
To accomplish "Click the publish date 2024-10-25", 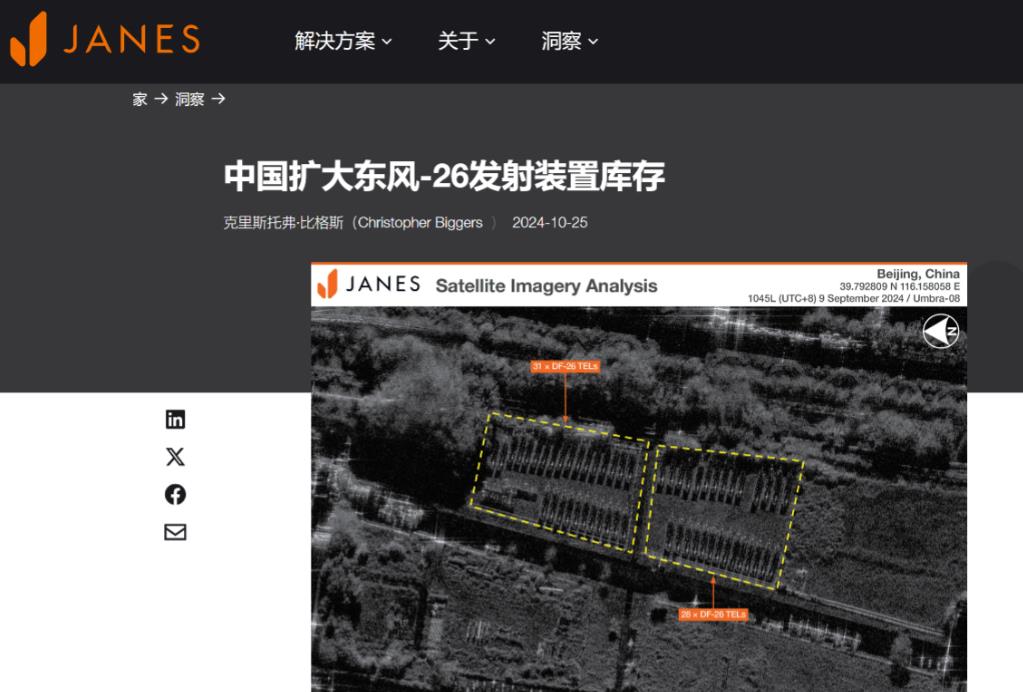I will click(x=549, y=222).
